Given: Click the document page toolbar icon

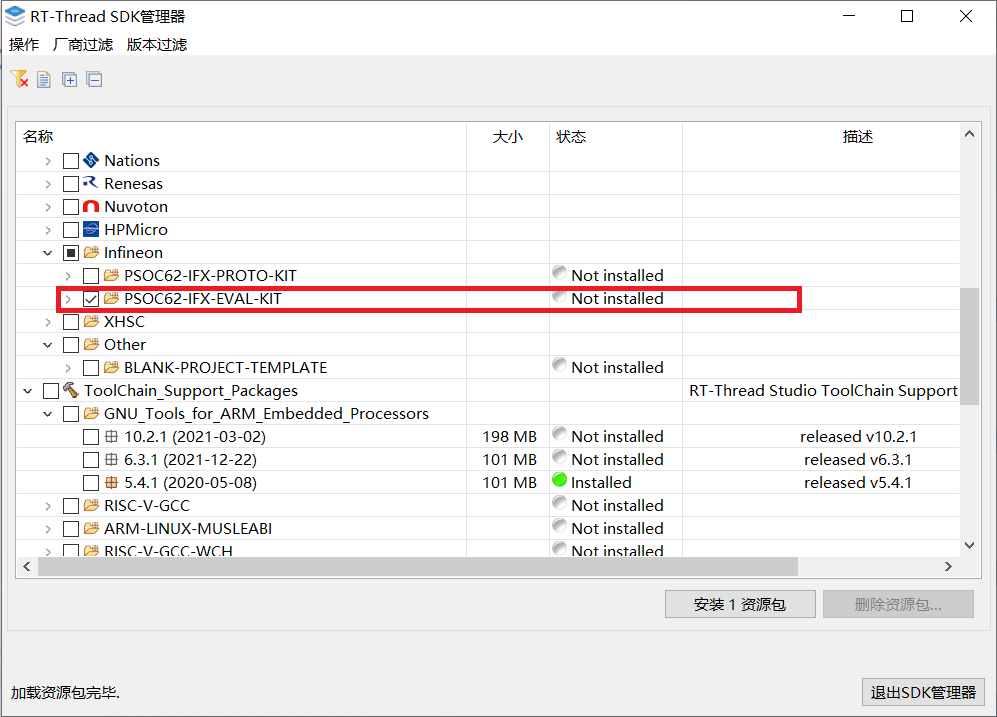Looking at the screenshot, I should coord(44,79).
